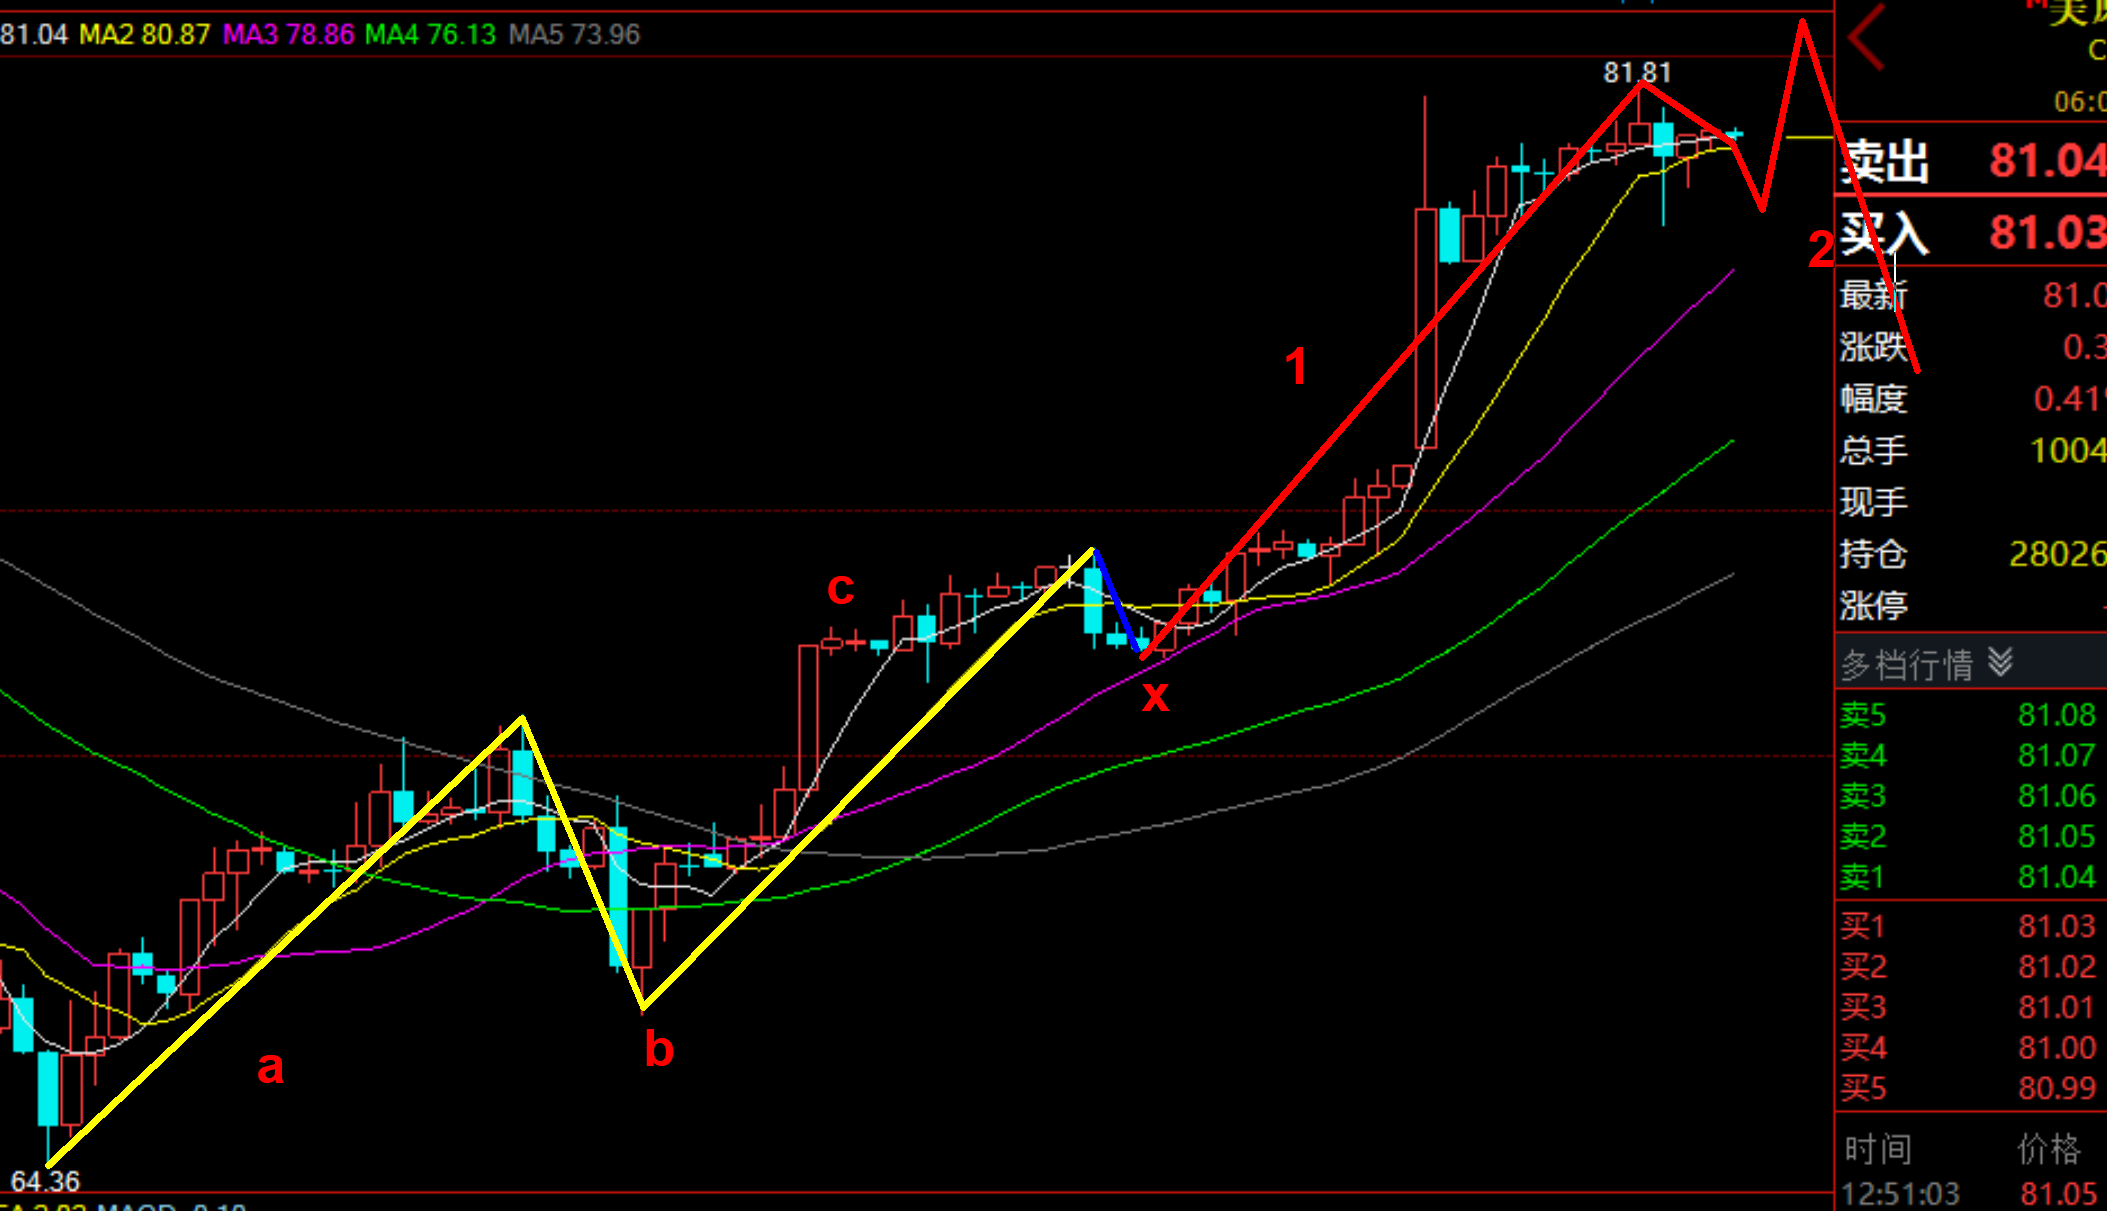Click the 涨跌 change row
The width and height of the screenshot is (2107, 1211).
pyautogui.click(x=1972, y=347)
